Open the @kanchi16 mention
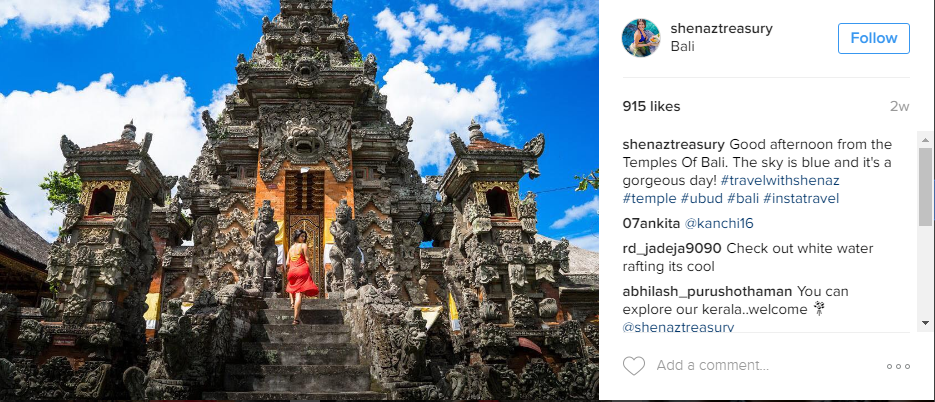The width and height of the screenshot is (935, 402). click(x=719, y=224)
